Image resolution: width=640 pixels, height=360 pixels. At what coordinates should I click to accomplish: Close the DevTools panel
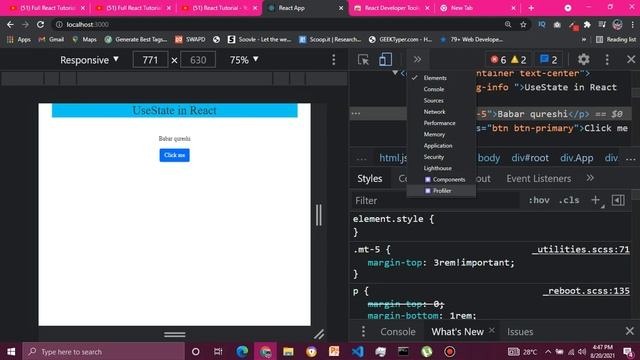pos(631,60)
